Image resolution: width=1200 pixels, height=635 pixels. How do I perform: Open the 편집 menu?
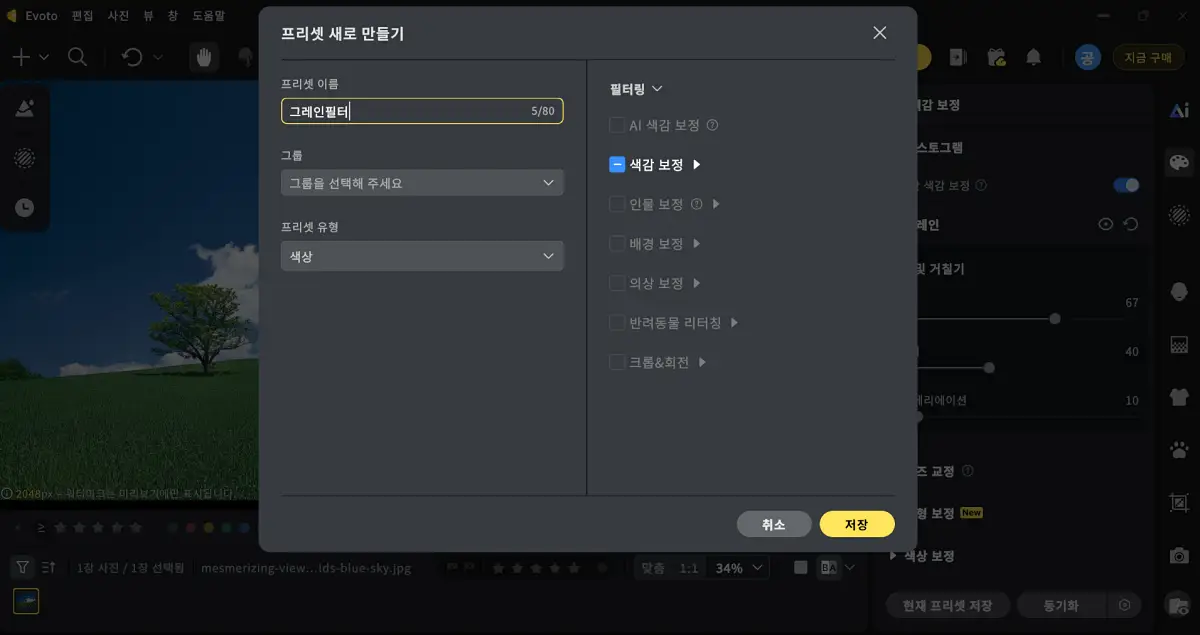pos(84,16)
